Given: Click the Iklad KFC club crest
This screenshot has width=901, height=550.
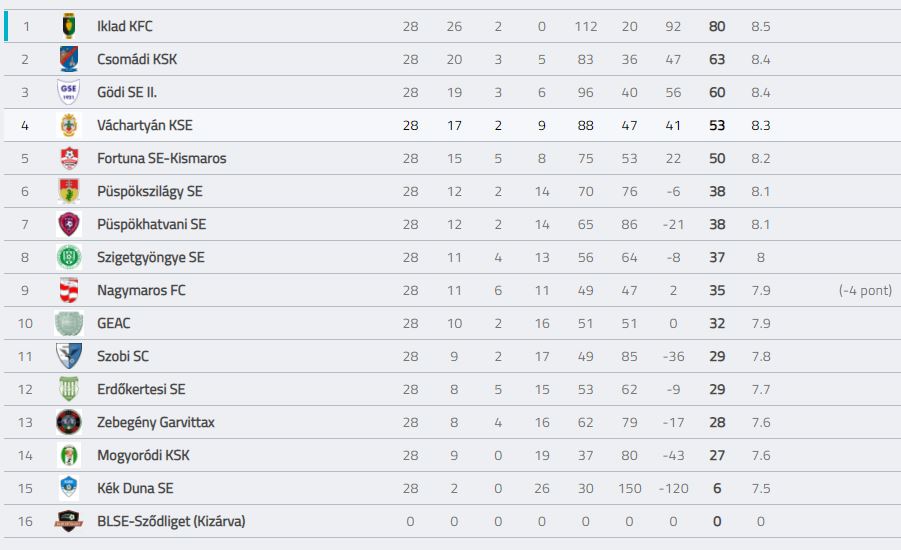Looking at the screenshot, I should 69,26.
